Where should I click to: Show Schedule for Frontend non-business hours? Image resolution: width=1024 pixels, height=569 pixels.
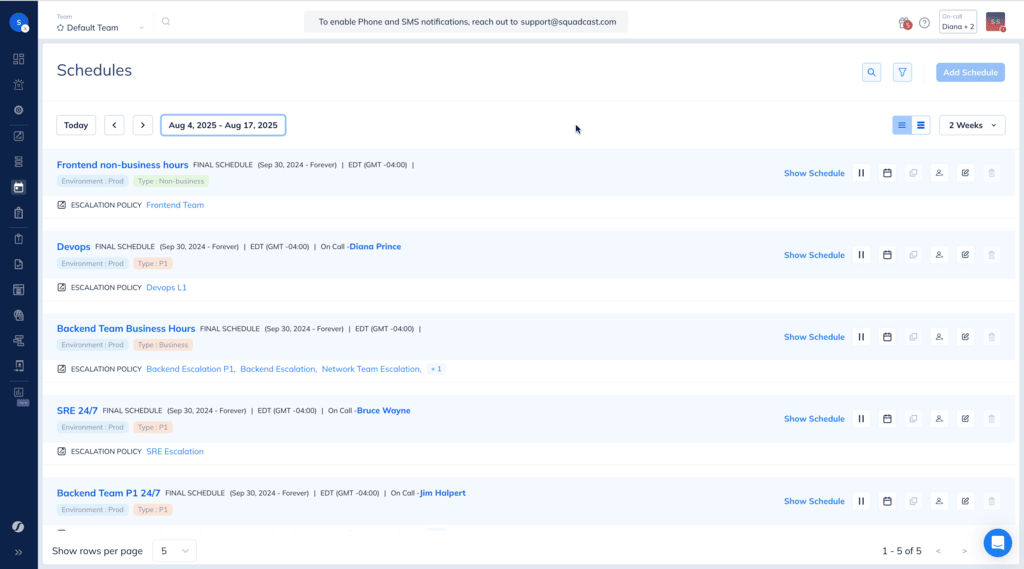point(814,173)
